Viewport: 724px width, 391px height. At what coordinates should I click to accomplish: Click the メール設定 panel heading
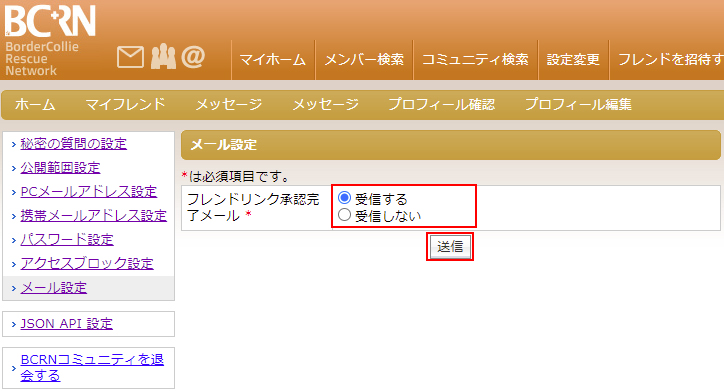coord(223,145)
